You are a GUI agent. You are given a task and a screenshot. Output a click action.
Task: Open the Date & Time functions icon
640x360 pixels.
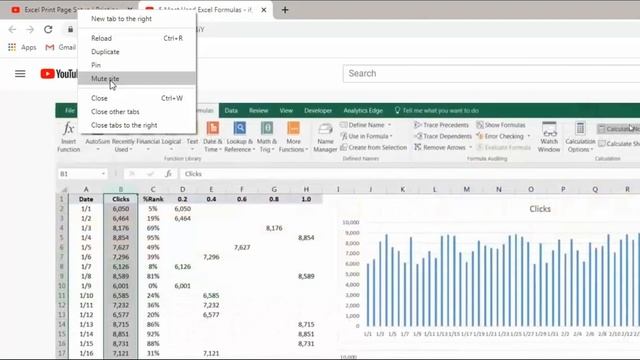click(x=213, y=128)
